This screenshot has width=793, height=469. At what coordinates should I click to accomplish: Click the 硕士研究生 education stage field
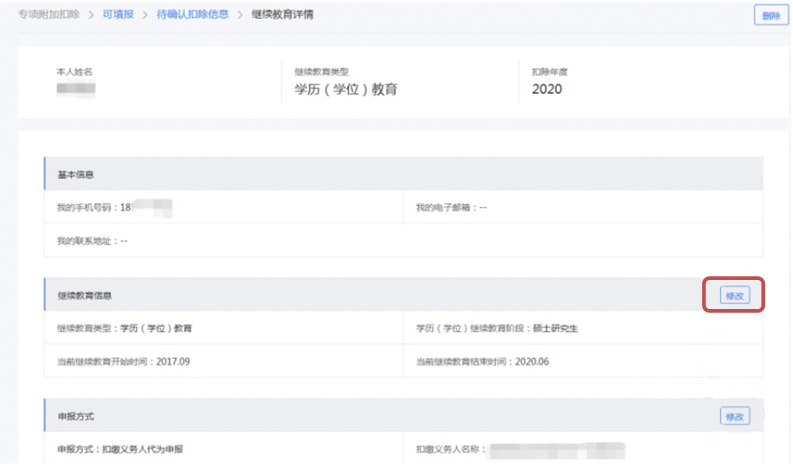(x=496, y=328)
